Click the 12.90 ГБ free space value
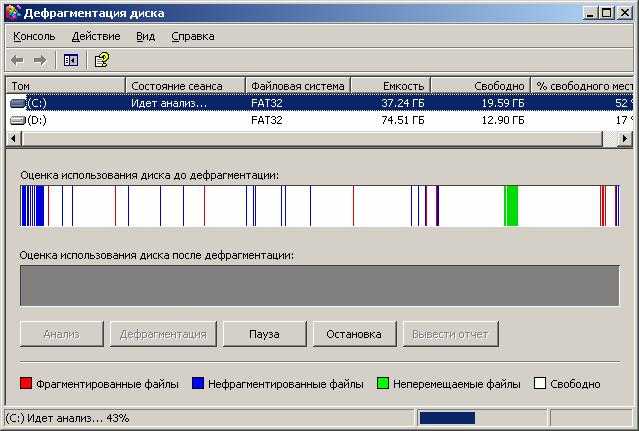This screenshot has width=639, height=431. (503, 120)
